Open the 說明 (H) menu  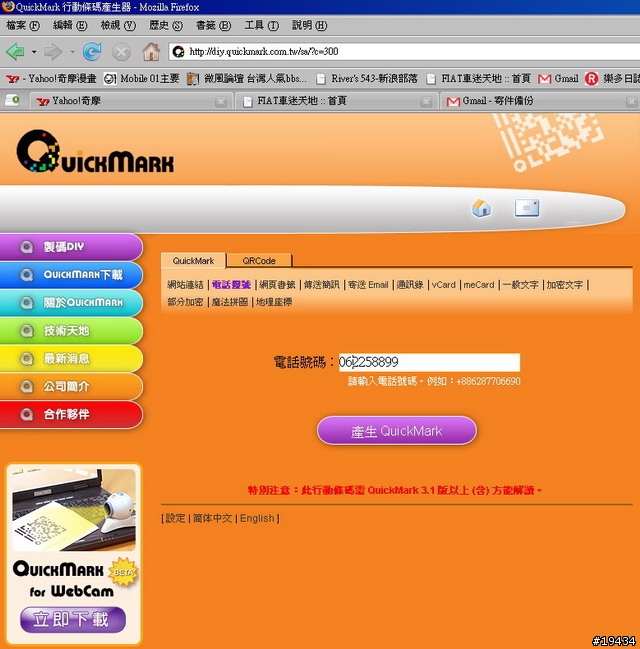coord(309,26)
